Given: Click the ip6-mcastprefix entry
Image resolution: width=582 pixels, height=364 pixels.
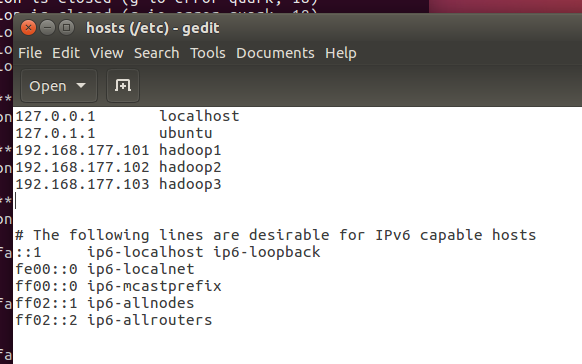Looking at the screenshot, I should coord(154,286).
